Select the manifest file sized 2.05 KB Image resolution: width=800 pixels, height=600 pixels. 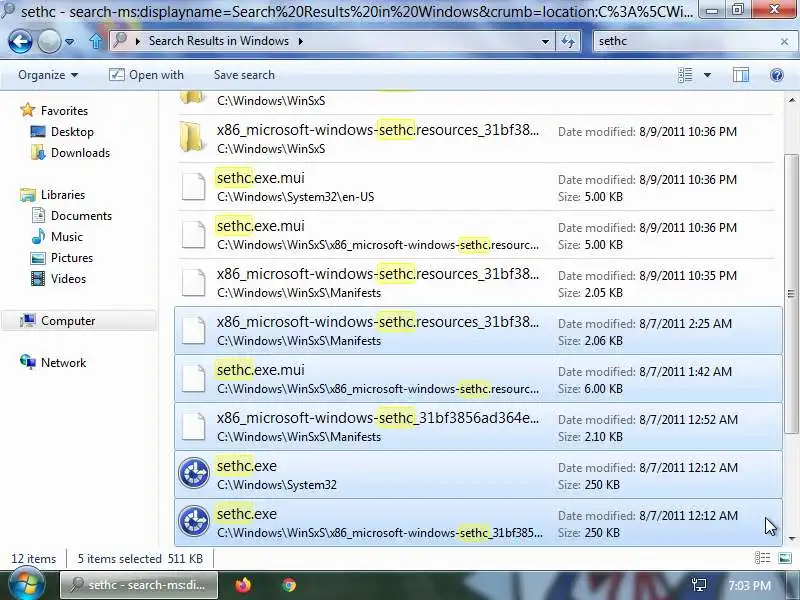[x=478, y=283]
